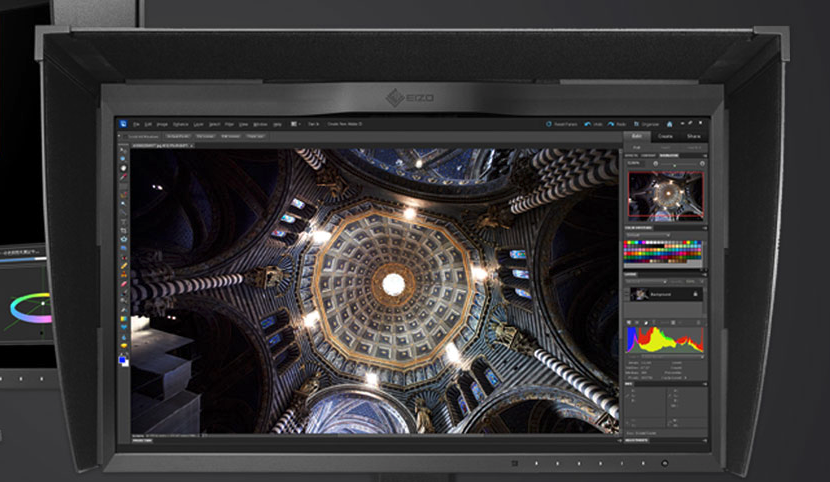Click the Redo arrow icon
Screen dimensions: 830x482
point(611,124)
